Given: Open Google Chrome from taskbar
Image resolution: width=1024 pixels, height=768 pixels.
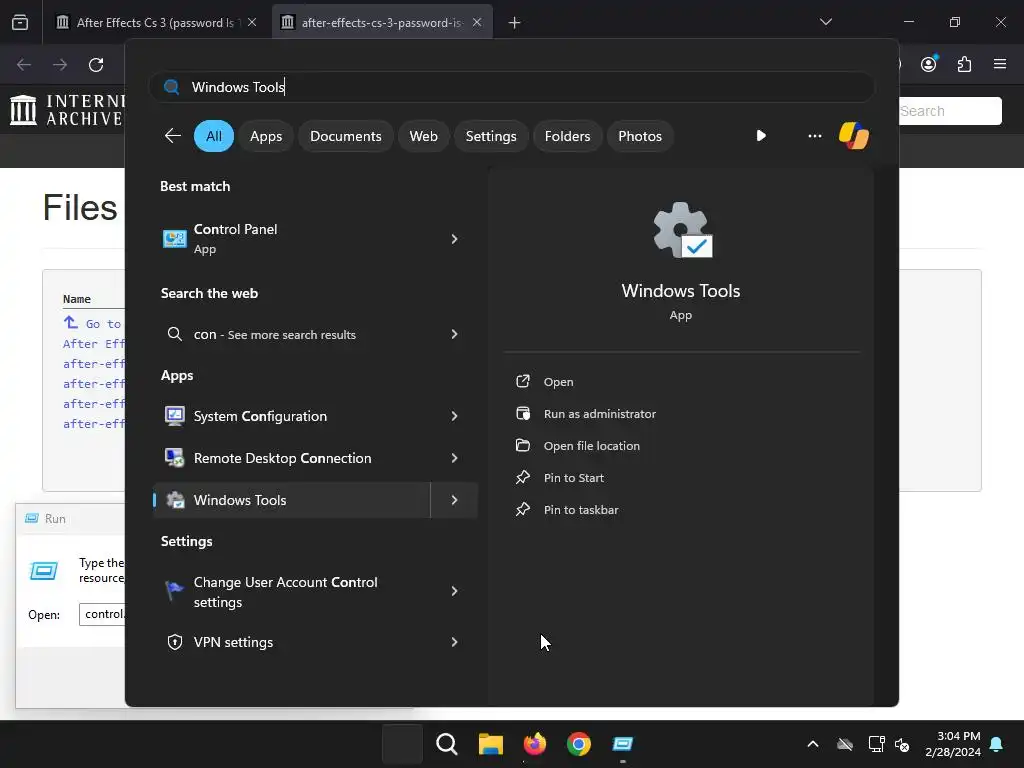Looking at the screenshot, I should pyautogui.click(x=579, y=744).
